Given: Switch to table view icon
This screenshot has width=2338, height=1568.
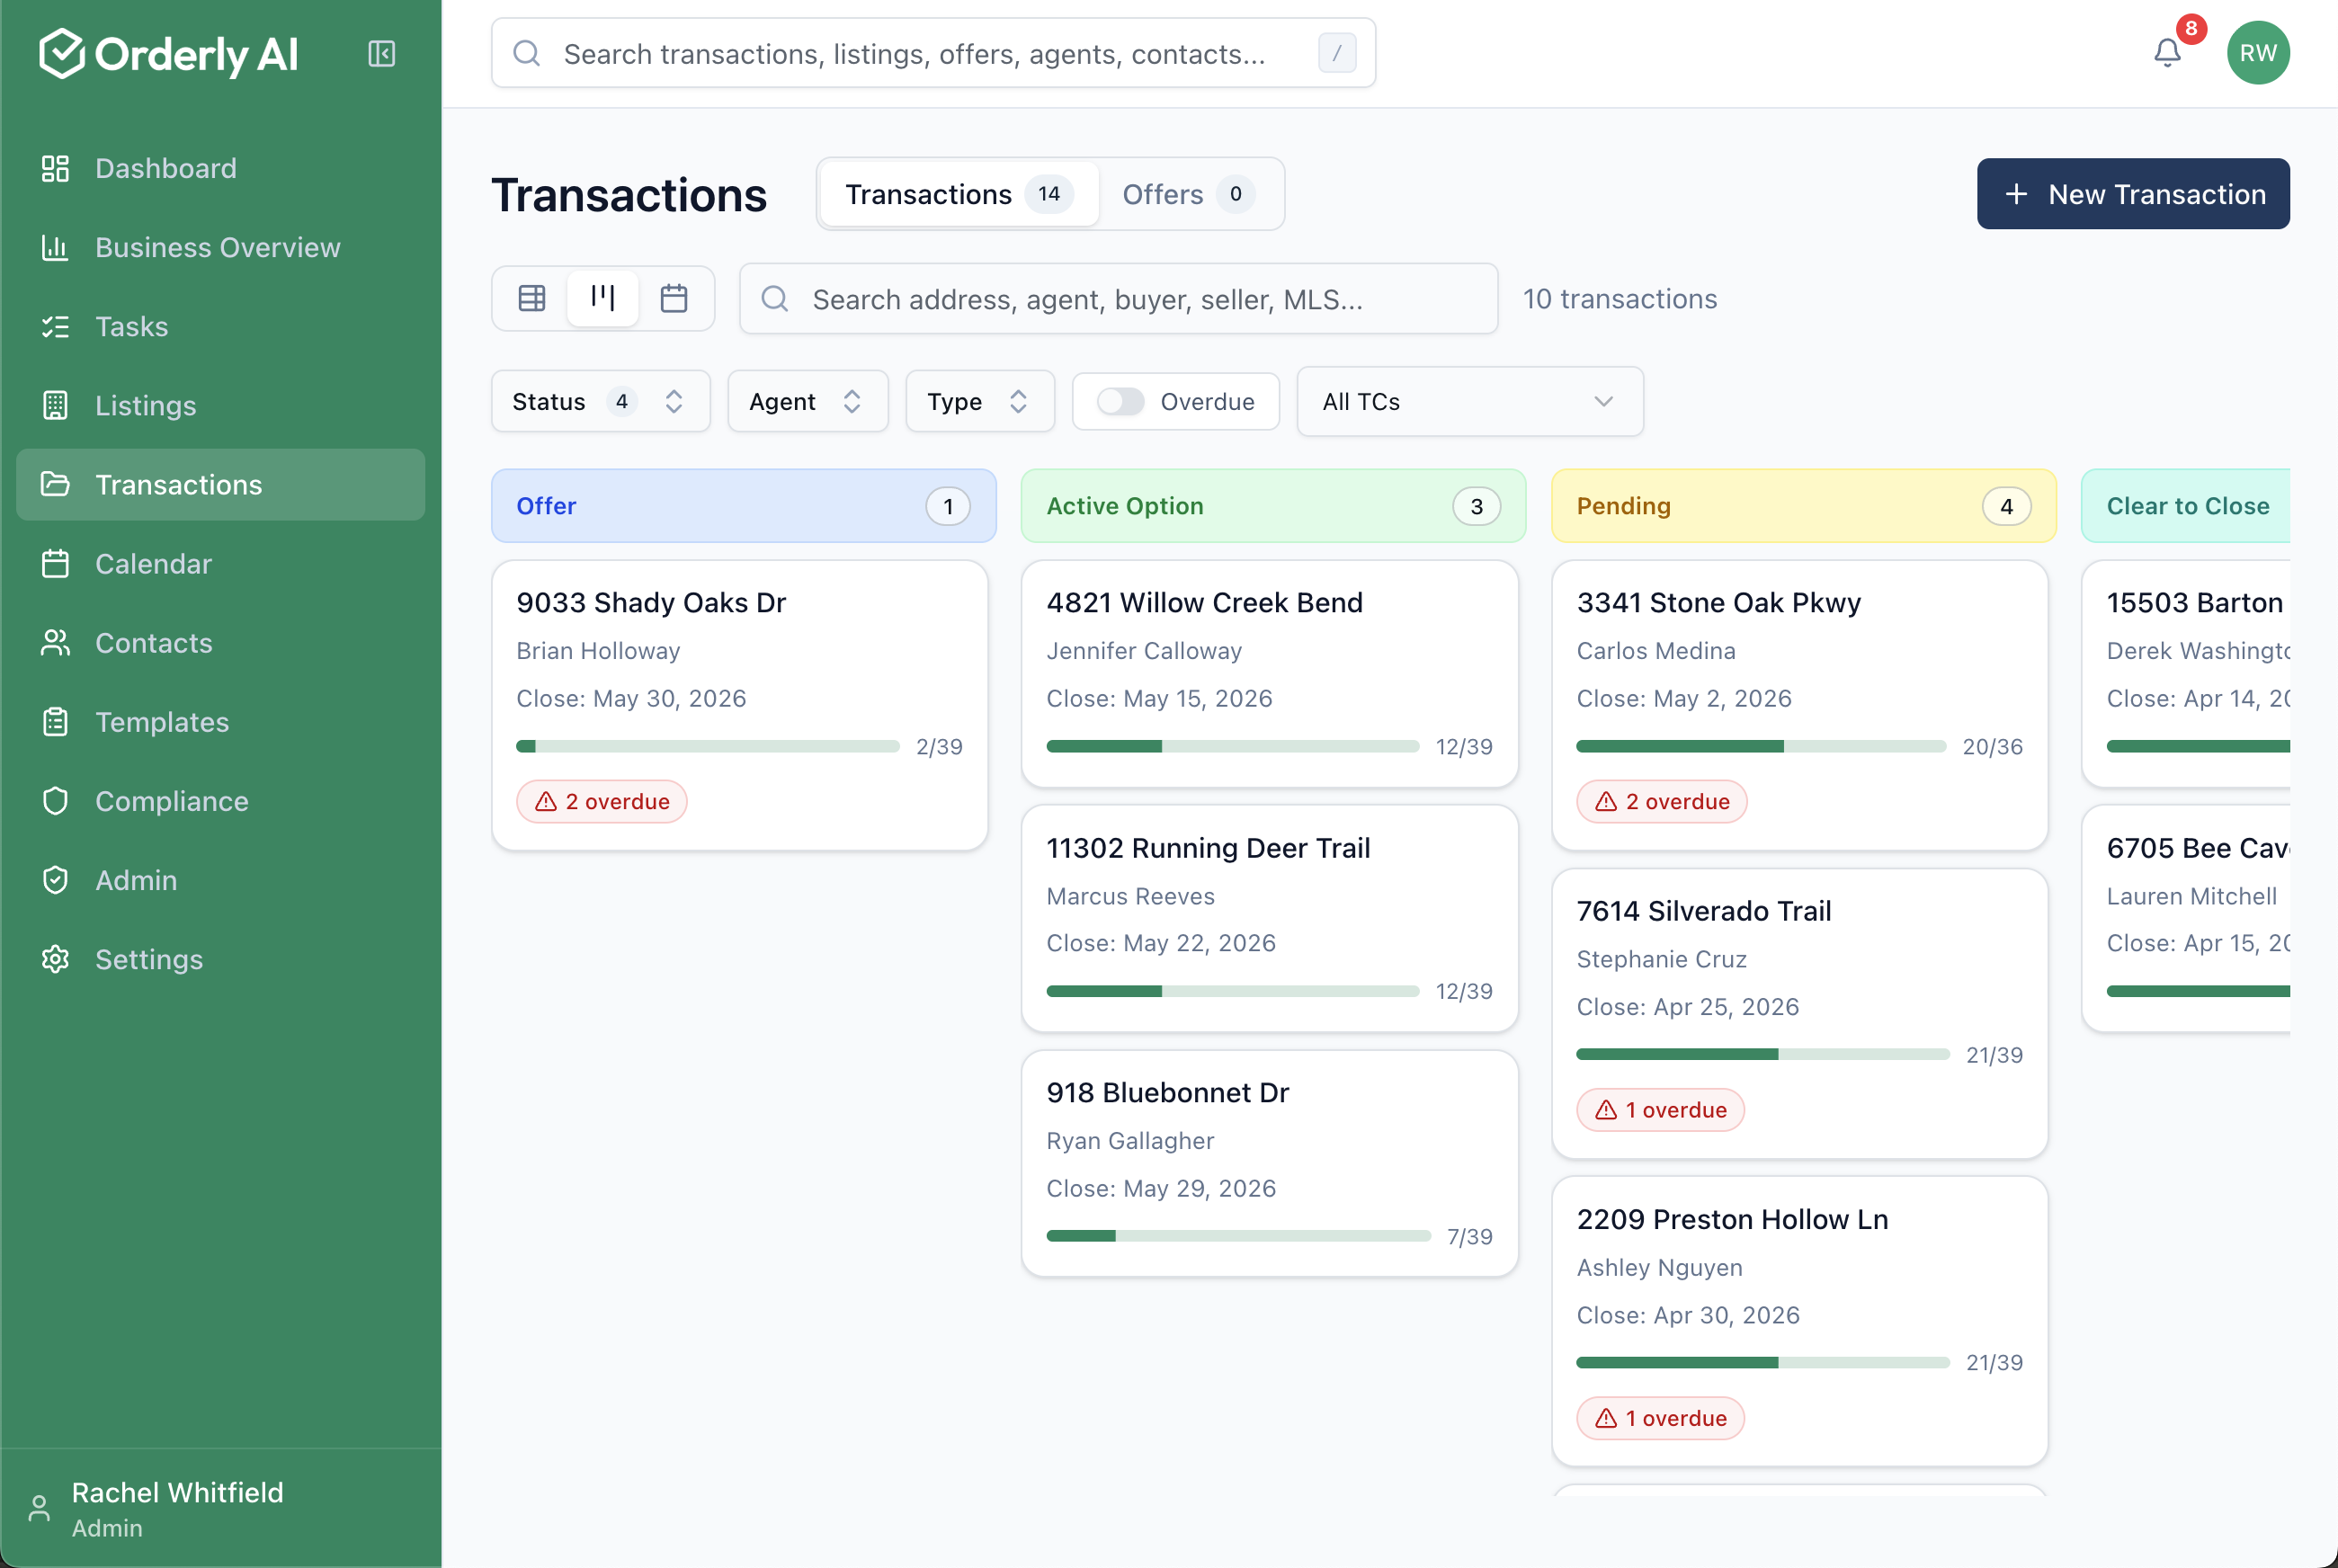Looking at the screenshot, I should tap(532, 298).
